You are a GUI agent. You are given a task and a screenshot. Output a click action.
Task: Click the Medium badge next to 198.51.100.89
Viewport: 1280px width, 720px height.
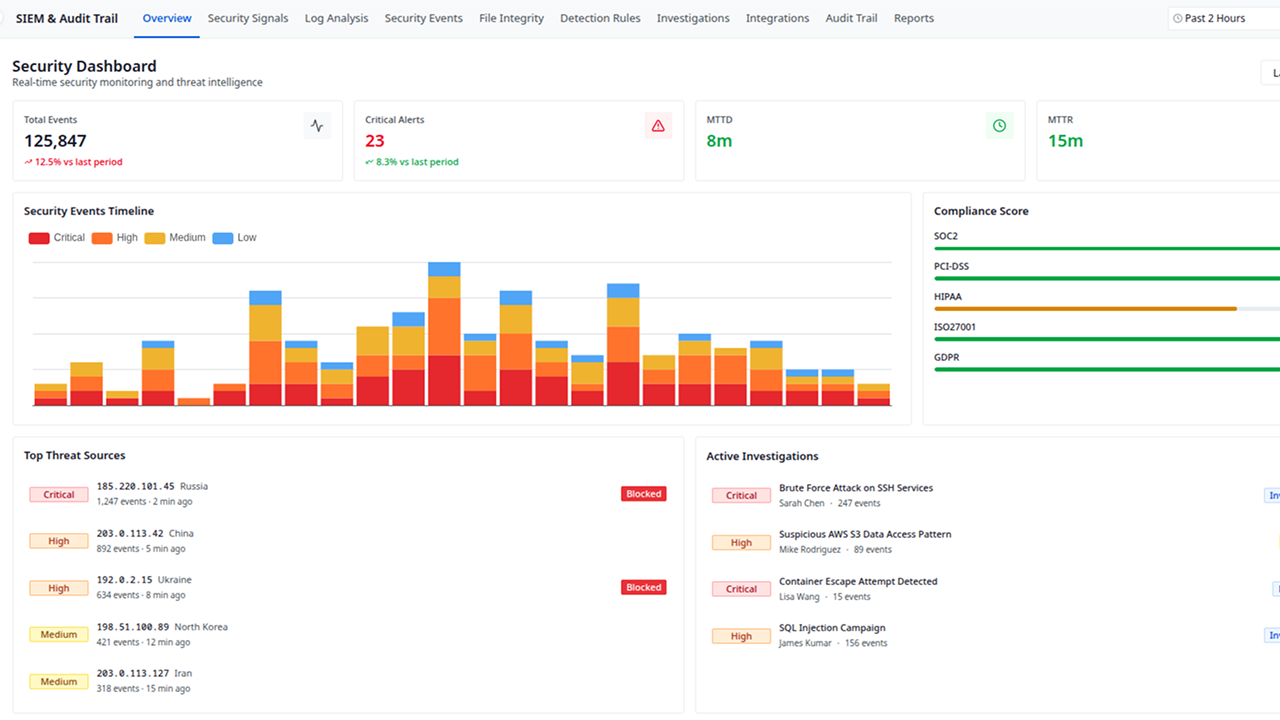pos(59,634)
